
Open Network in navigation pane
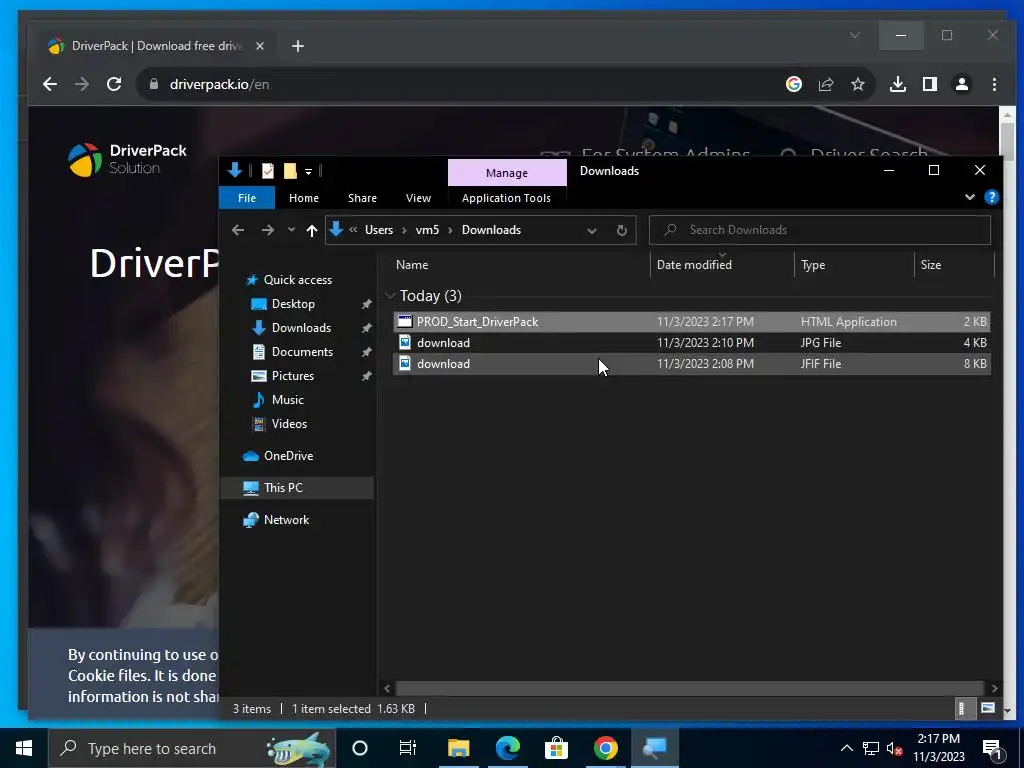point(286,520)
